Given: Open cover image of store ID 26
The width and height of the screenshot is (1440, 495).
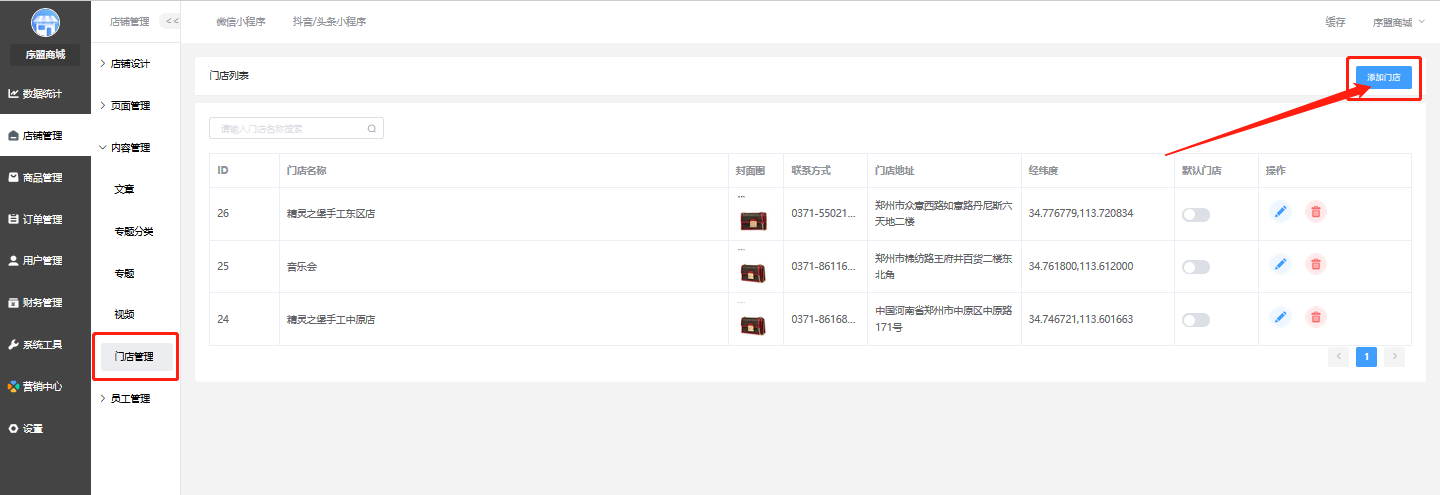Looking at the screenshot, I should 753,220.
